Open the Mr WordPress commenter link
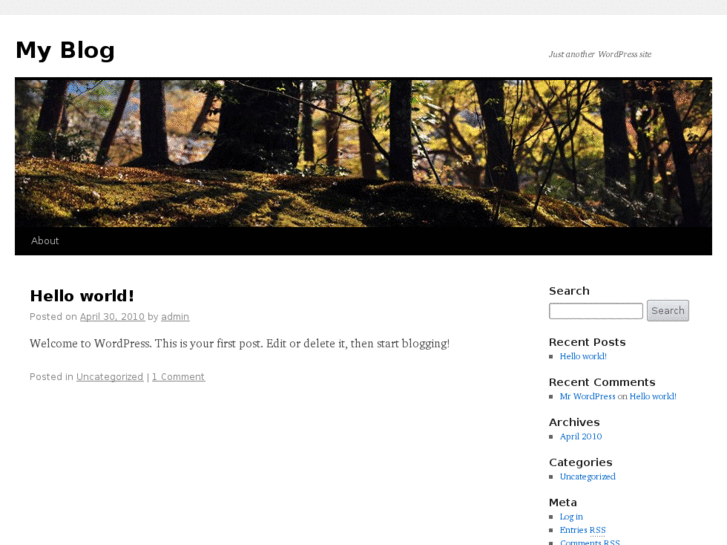Screen dimensions: 727x545 coord(587,397)
